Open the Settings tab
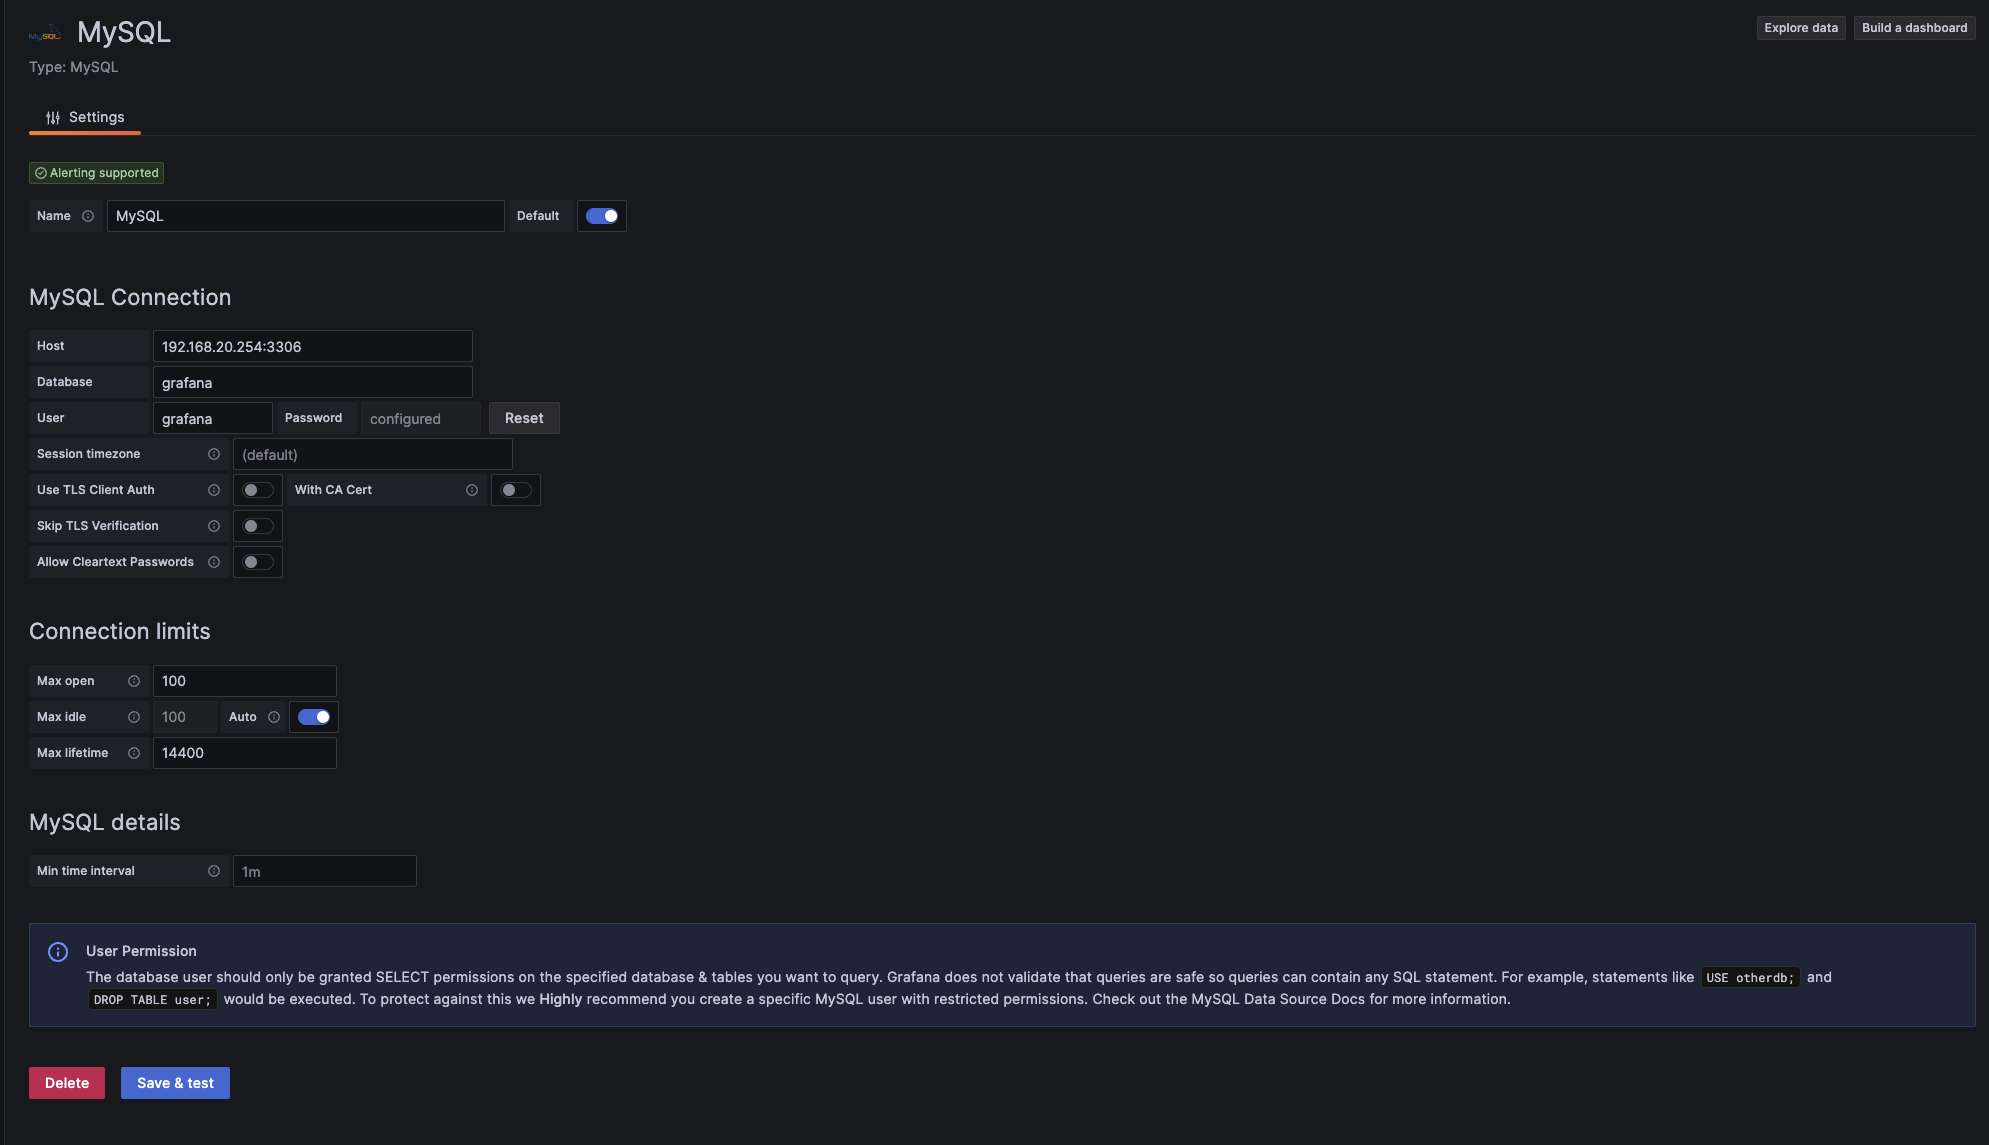The image size is (1989, 1145). (x=85, y=117)
